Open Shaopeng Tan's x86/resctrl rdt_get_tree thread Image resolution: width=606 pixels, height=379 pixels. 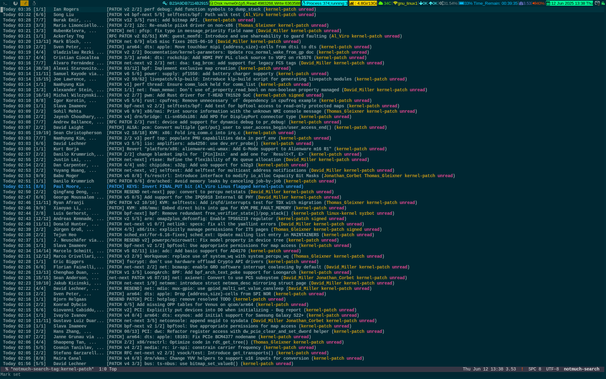pyautogui.click(x=173, y=342)
